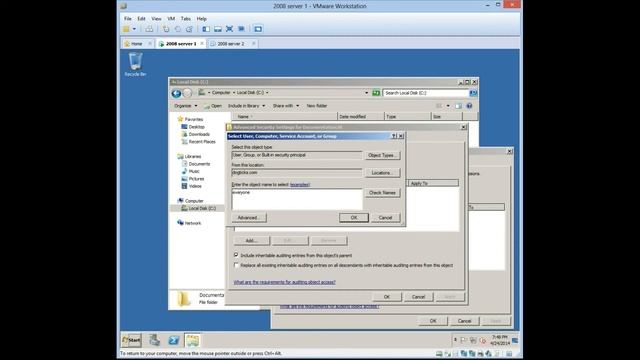Click the yellow power icon in VMware toolbar
The image size is (640, 360).
127,29
